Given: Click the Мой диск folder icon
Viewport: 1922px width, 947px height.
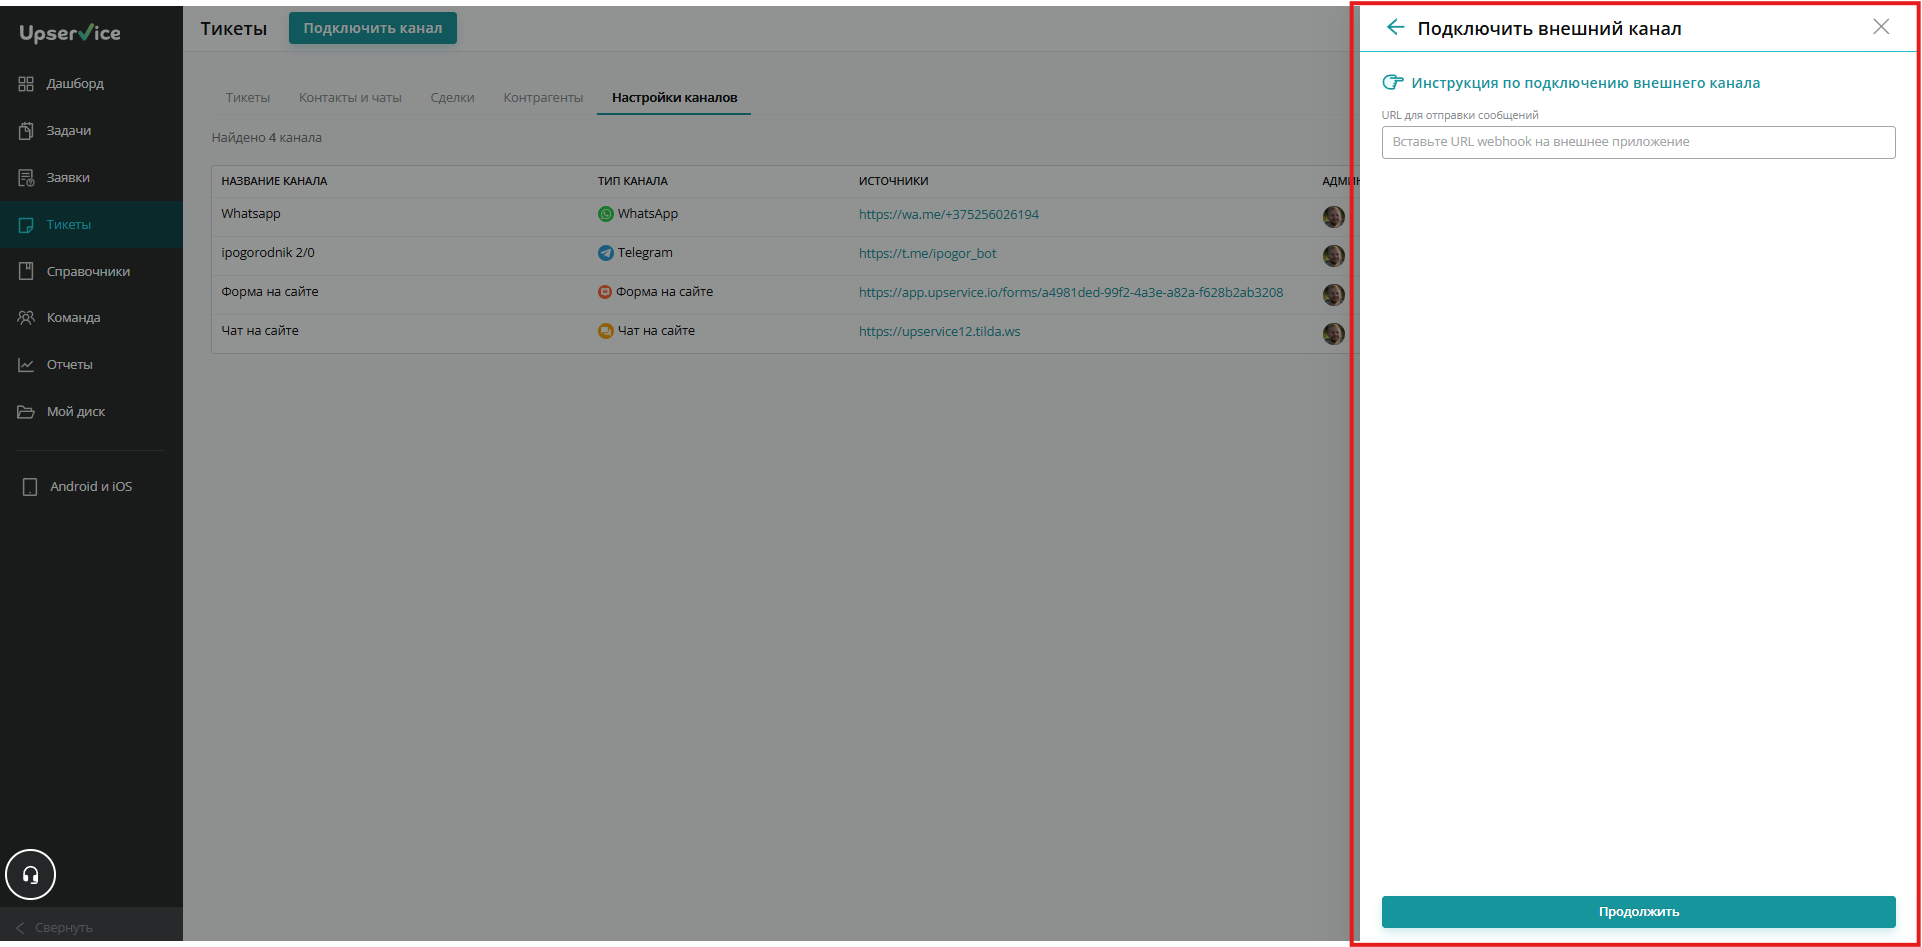Looking at the screenshot, I should (26, 412).
